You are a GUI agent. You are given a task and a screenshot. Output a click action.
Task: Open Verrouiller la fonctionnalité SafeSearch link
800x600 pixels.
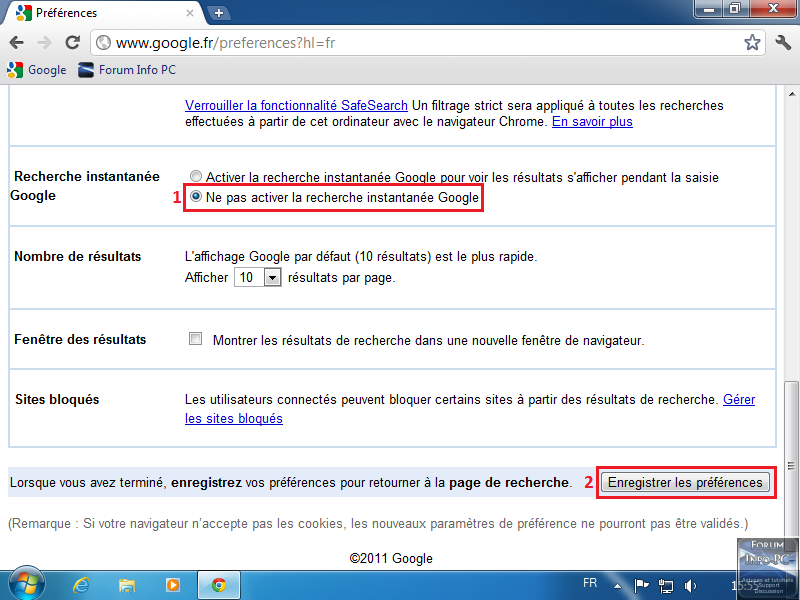[x=296, y=105]
